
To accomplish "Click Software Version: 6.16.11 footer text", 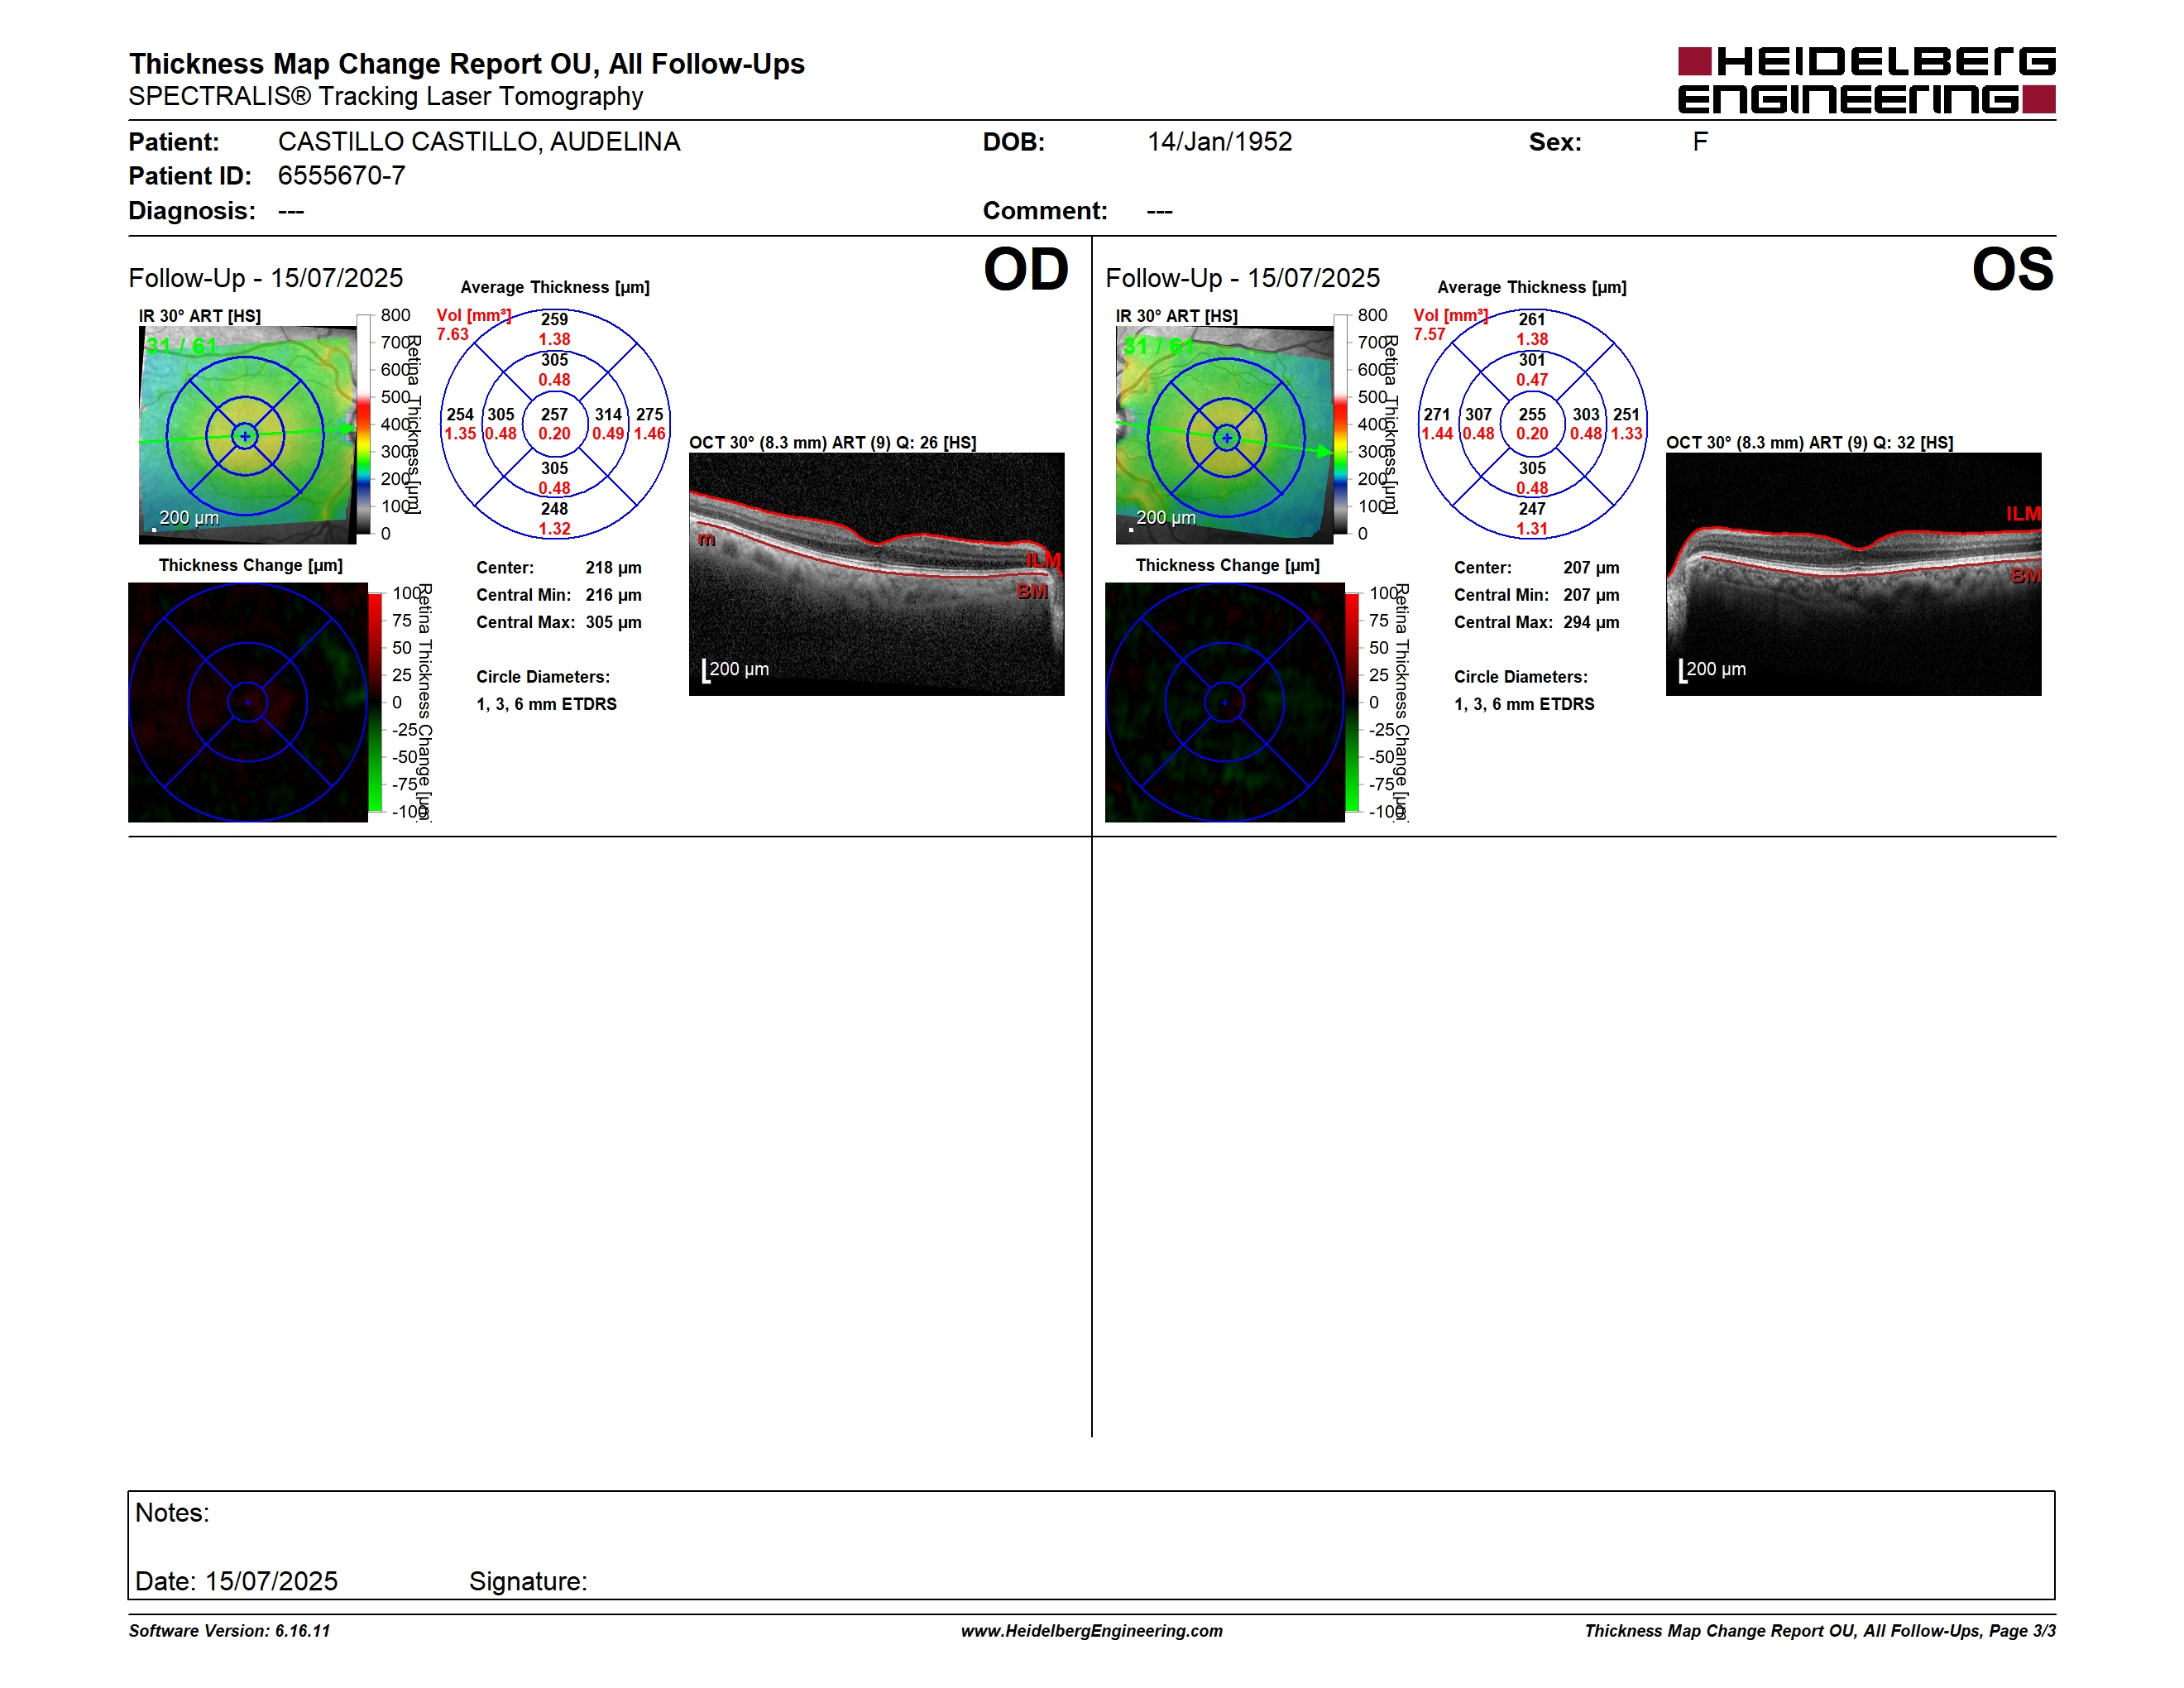I will click(229, 1630).
